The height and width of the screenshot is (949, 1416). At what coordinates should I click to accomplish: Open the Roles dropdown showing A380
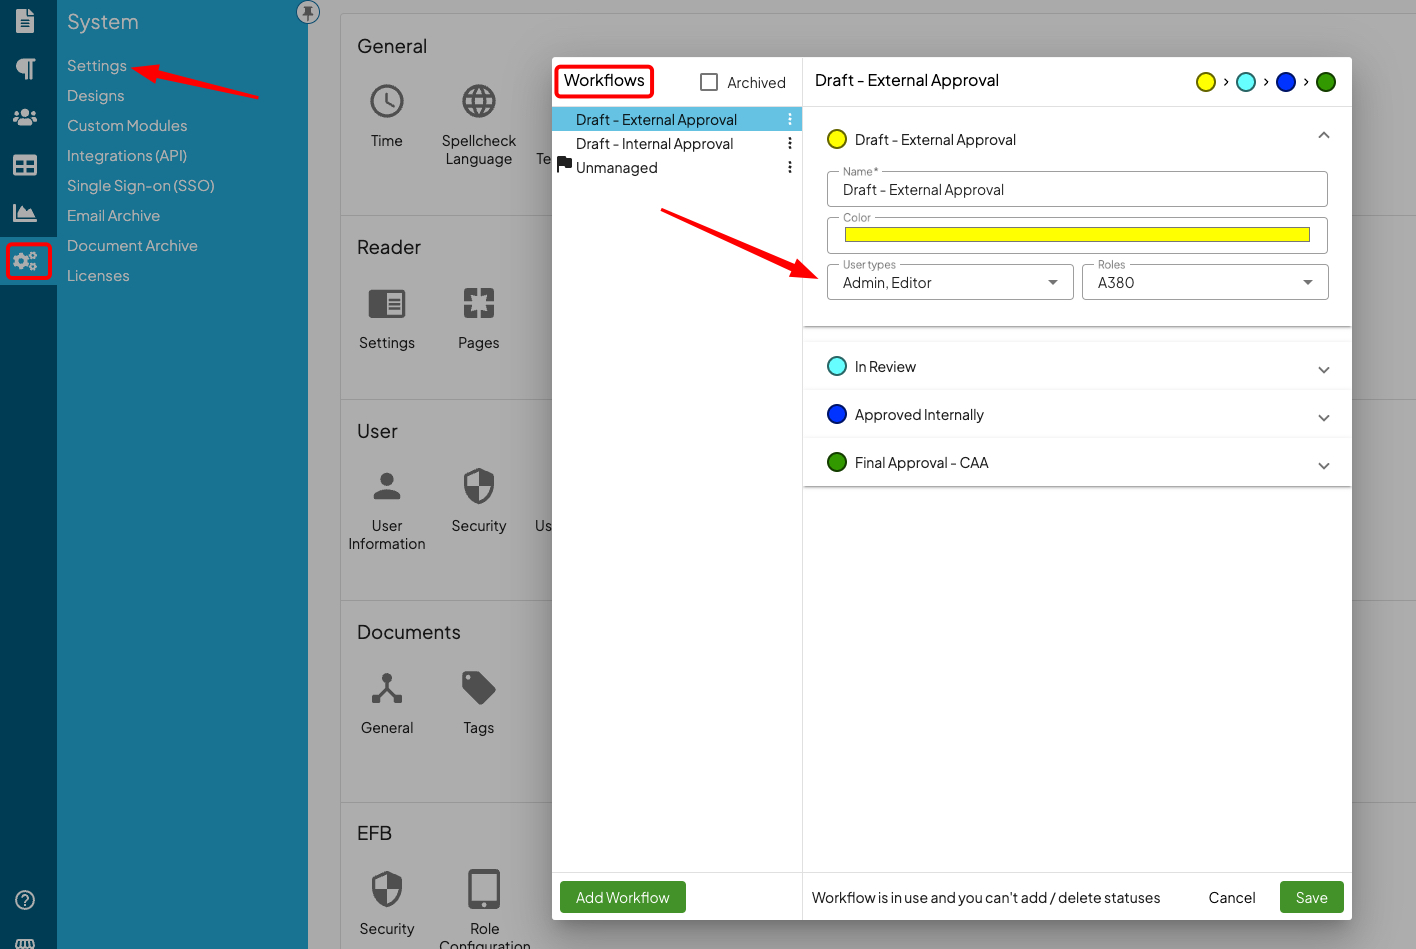point(1205,282)
